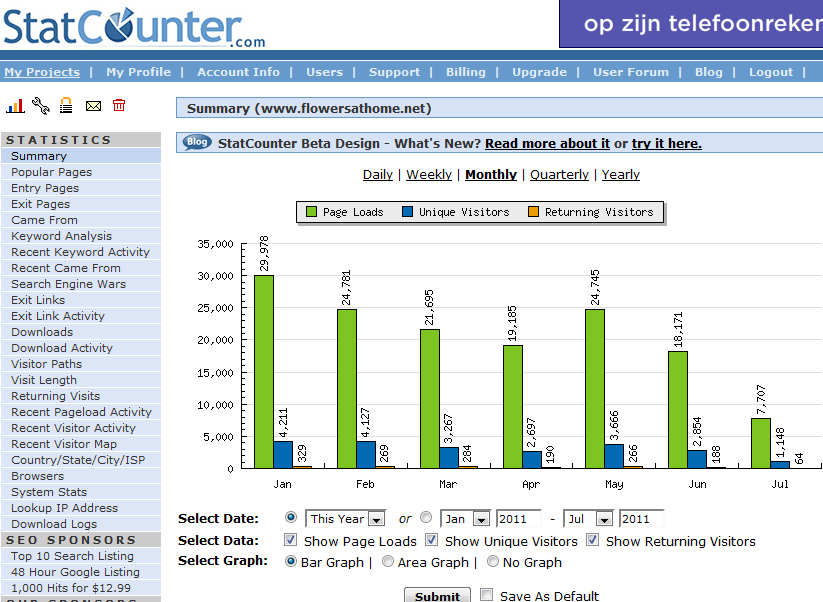Select the Bar Graph radio option
The image size is (823, 602).
click(x=291, y=562)
